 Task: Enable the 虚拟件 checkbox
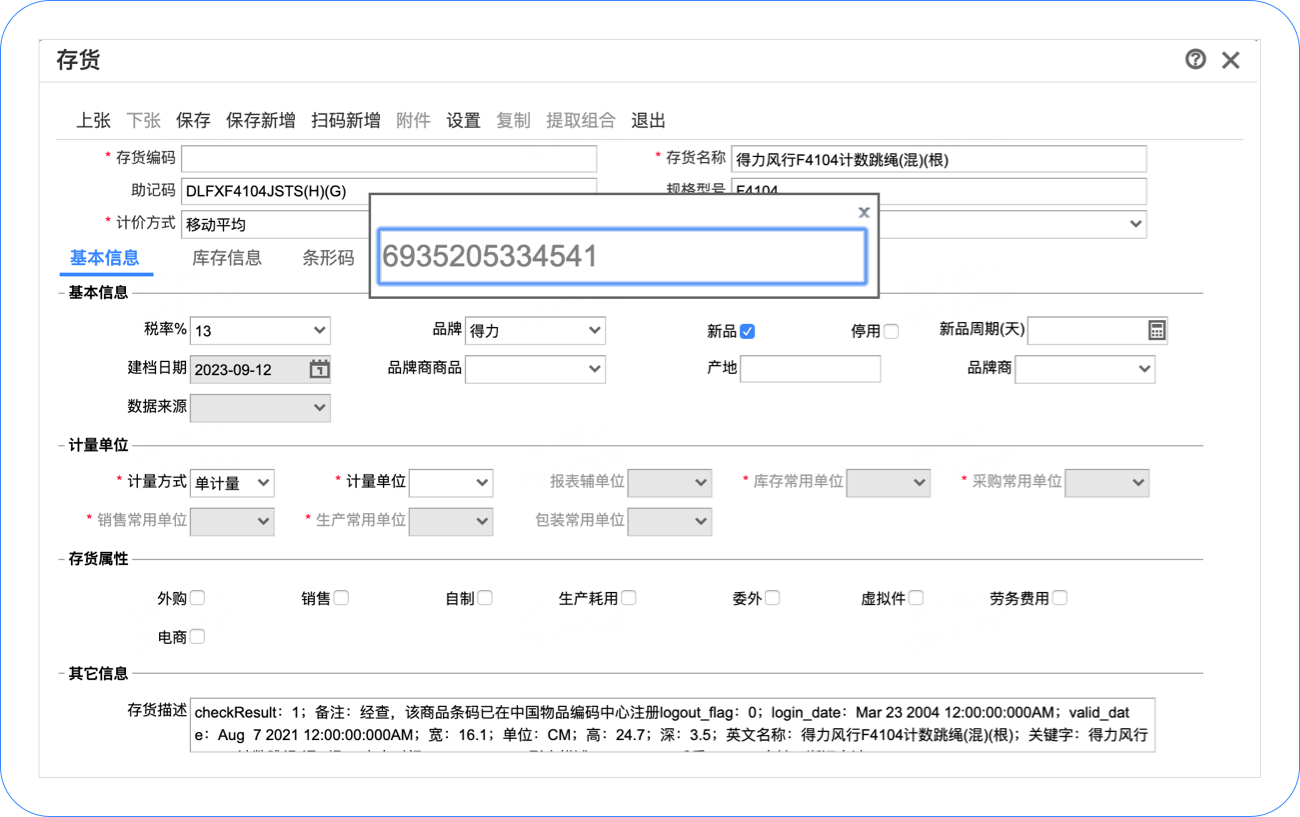(915, 598)
